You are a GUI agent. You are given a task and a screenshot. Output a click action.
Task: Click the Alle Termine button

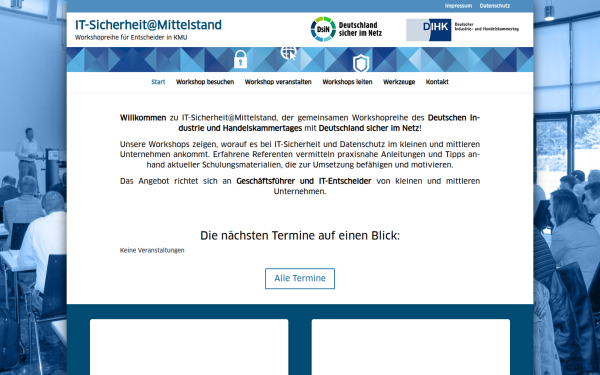[300, 279]
